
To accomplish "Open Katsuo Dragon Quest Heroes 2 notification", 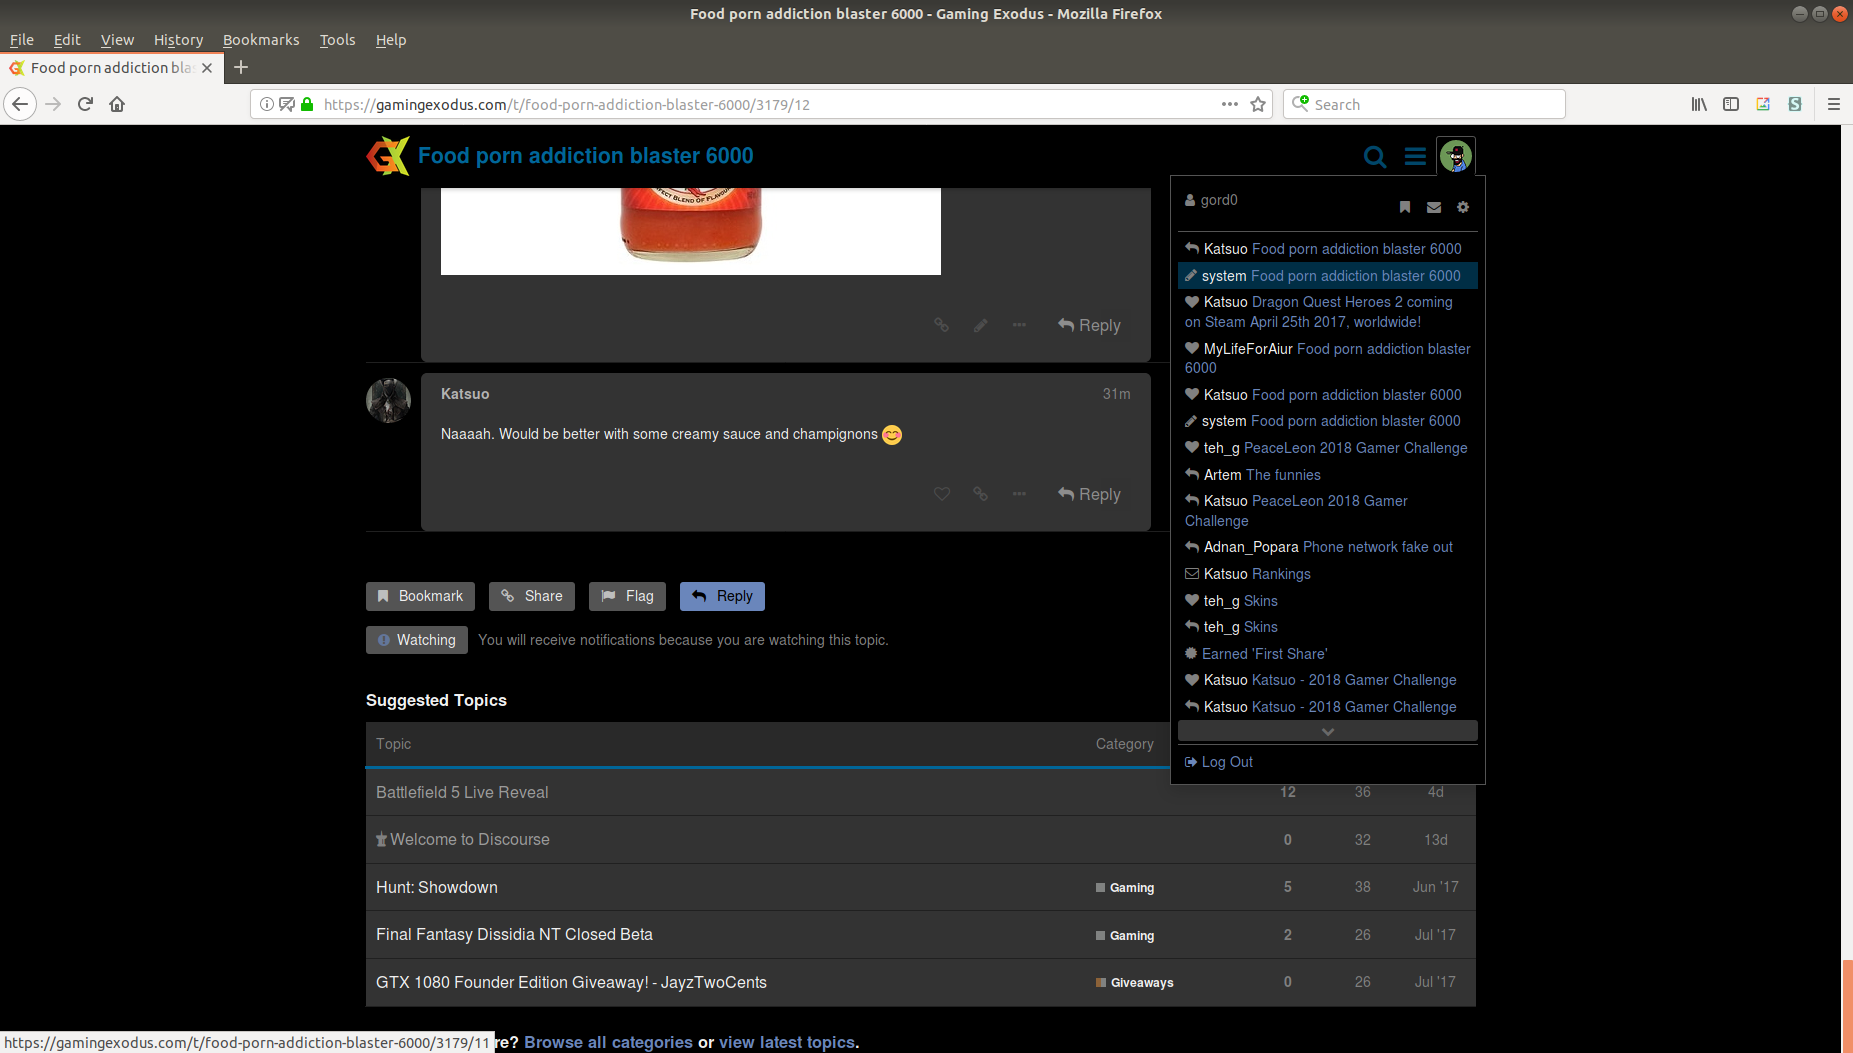I will click(x=1328, y=312).
